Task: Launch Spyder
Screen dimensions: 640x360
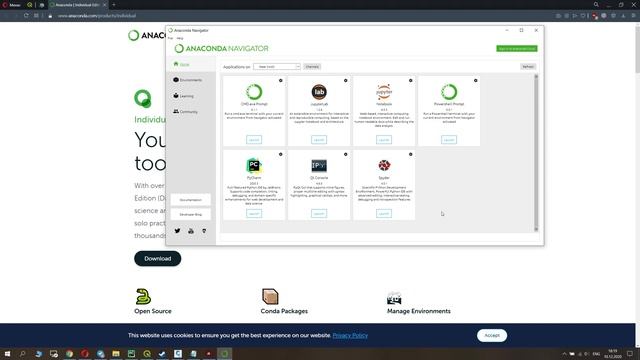Action: 384,213
